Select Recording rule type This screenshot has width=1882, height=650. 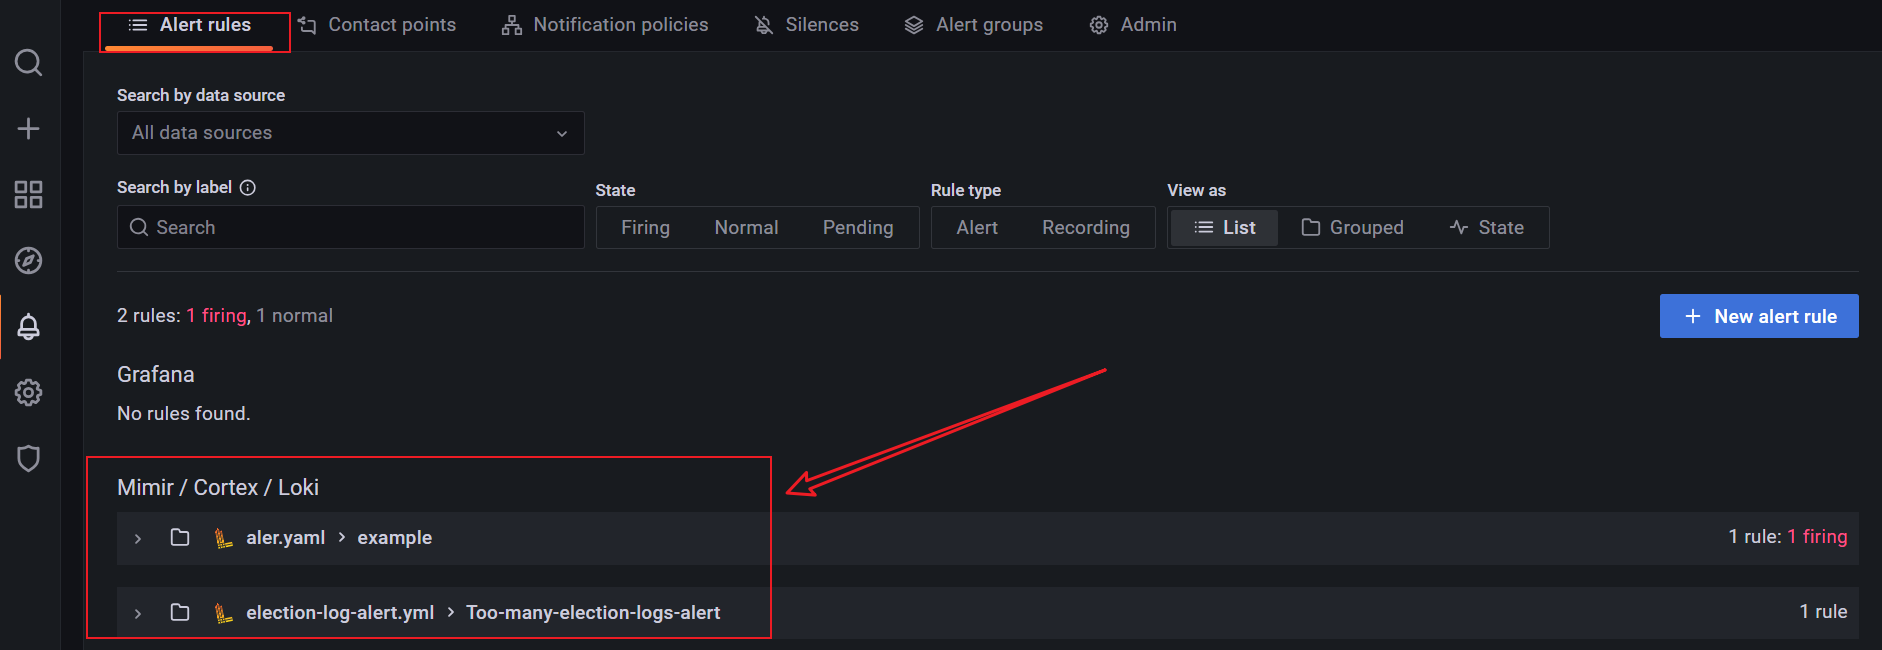pyautogui.click(x=1085, y=228)
